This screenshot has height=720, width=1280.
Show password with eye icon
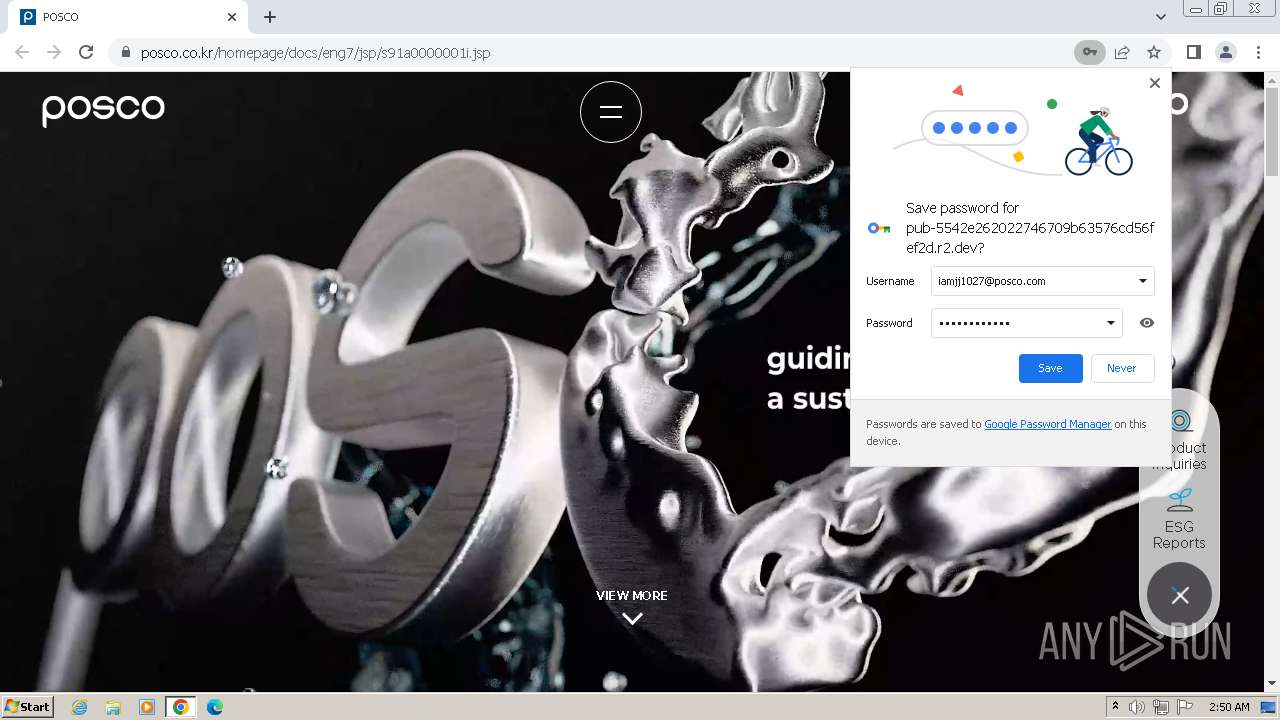(x=1147, y=323)
